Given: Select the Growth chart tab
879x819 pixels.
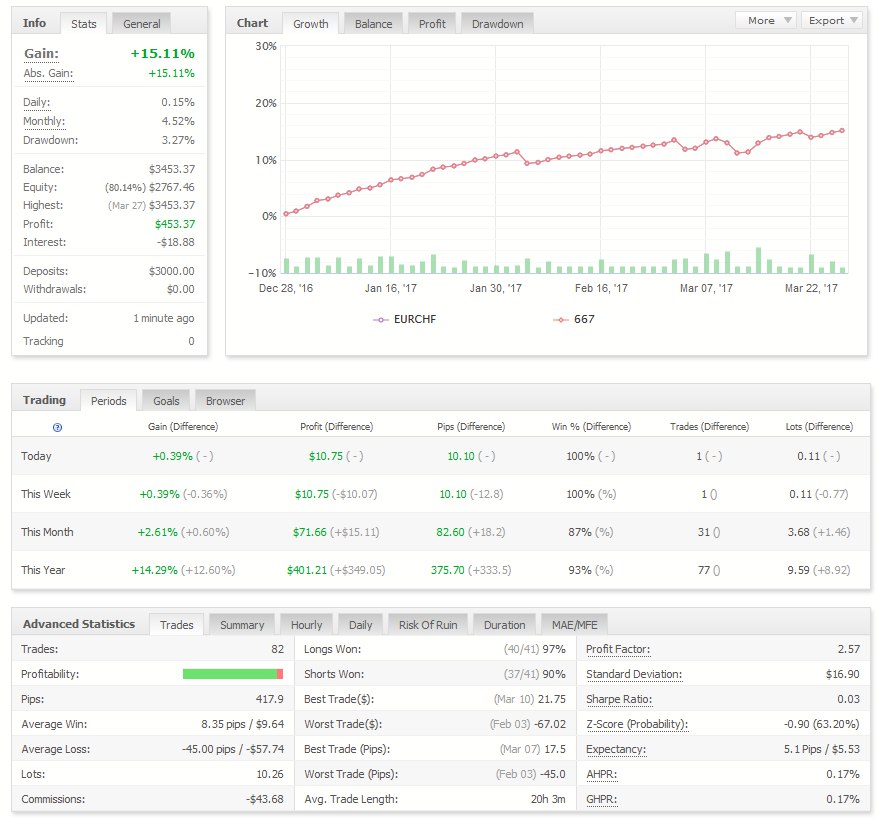Looking at the screenshot, I should (311, 24).
